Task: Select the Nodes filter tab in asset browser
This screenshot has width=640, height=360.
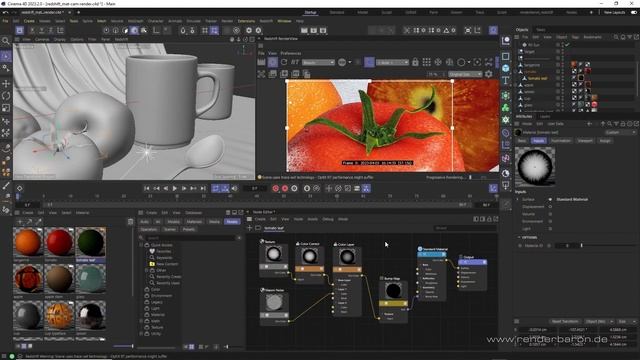Action: pos(232,221)
